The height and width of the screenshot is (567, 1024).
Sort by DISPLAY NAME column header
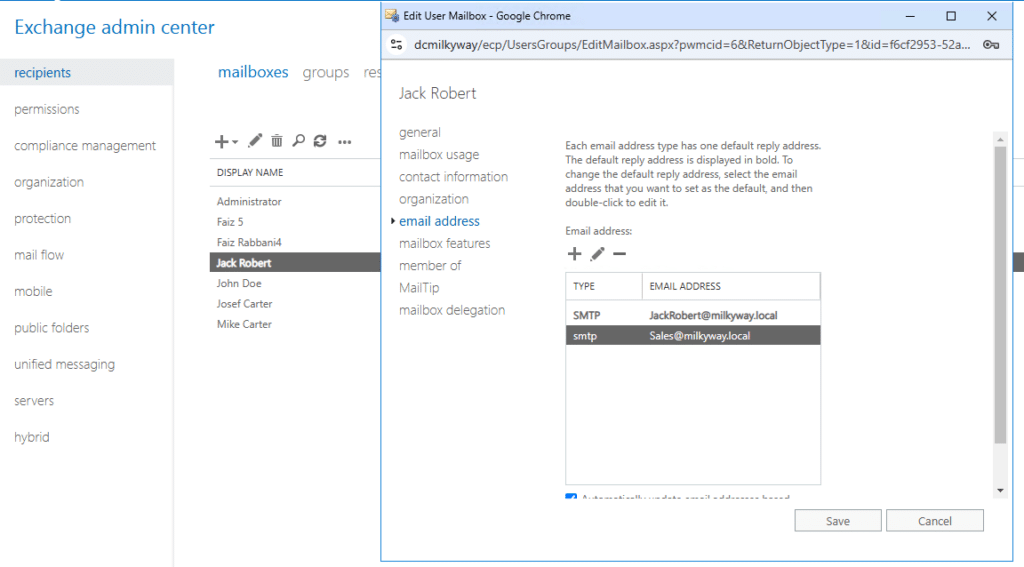(x=250, y=172)
